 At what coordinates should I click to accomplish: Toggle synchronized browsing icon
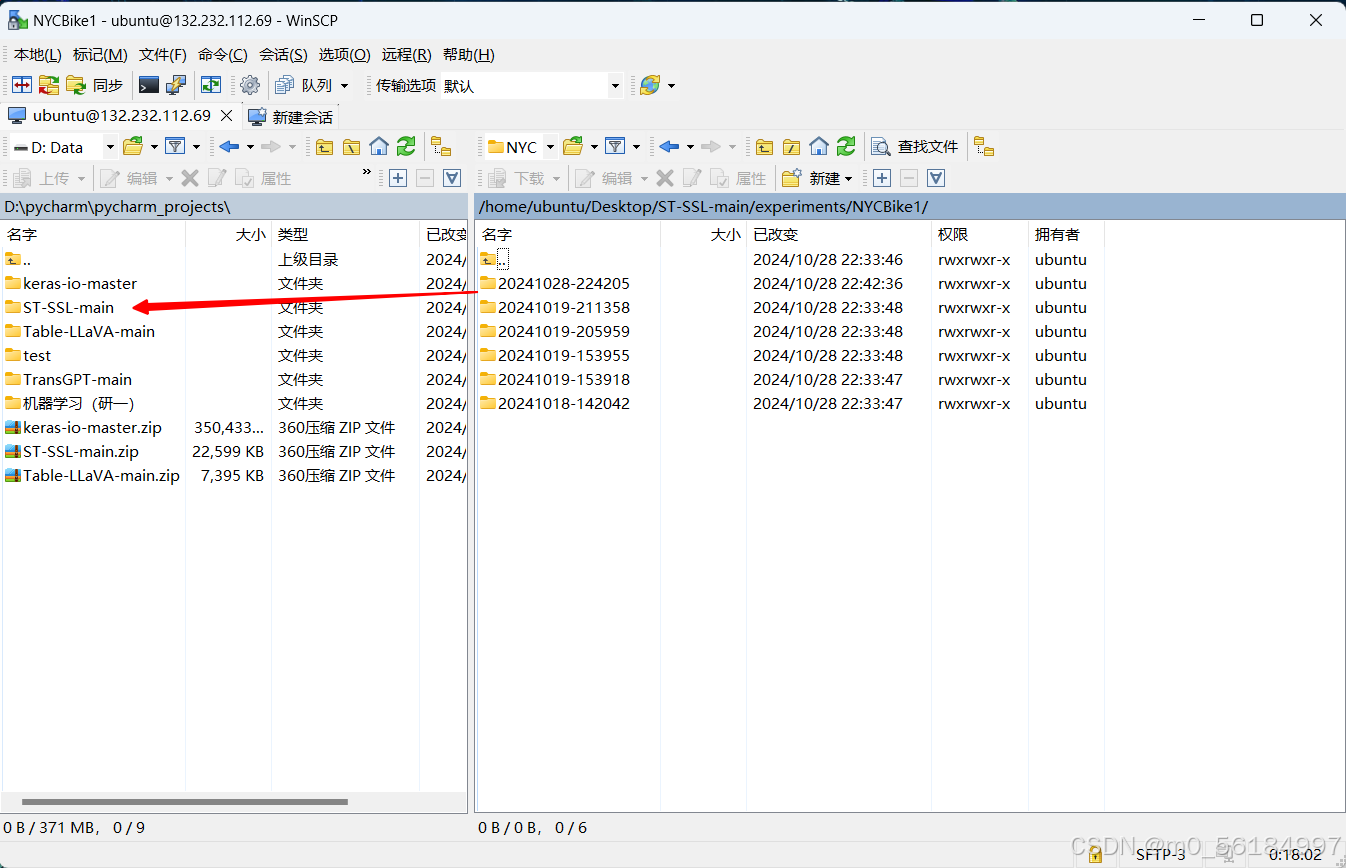coord(211,86)
